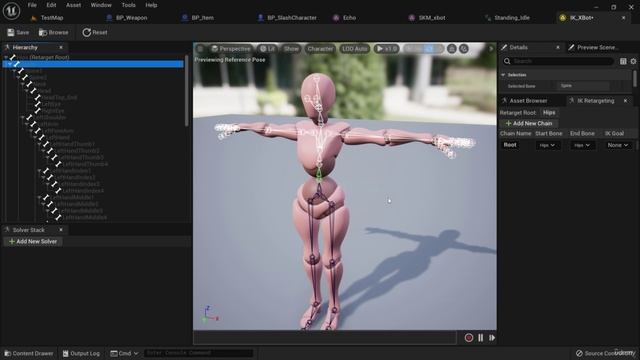Open the Edit menu
This screenshot has width=640, height=360.
(51, 5)
